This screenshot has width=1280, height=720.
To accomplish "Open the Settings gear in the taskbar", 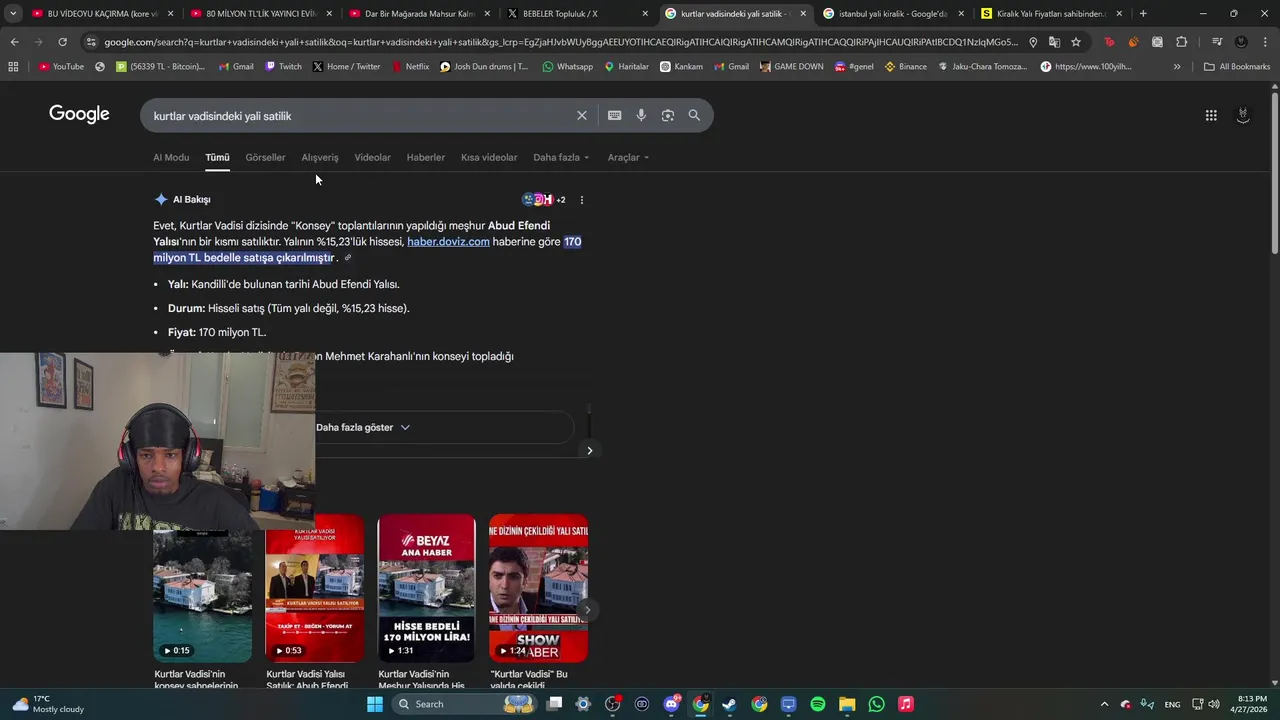I will click(583, 704).
